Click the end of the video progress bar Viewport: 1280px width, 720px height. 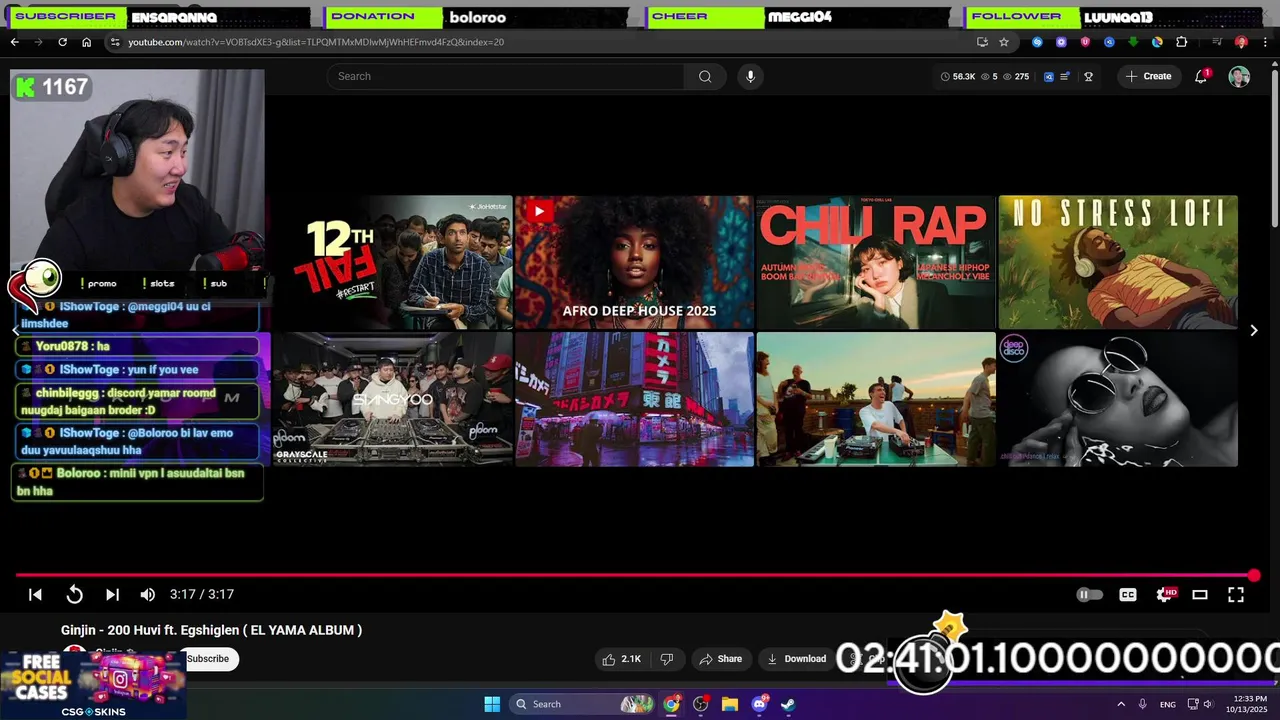[1254, 575]
